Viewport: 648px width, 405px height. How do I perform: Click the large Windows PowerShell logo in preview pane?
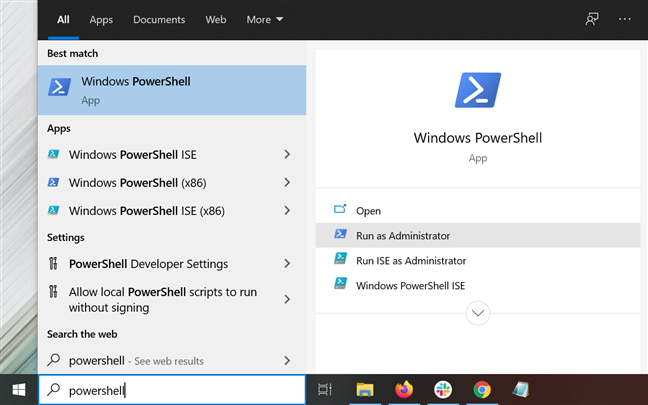pos(478,90)
